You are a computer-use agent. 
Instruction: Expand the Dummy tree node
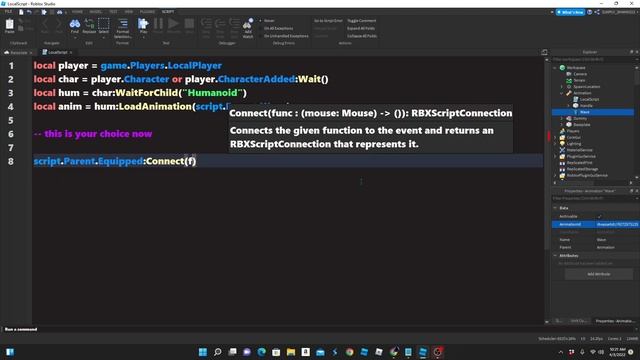tap(562, 118)
